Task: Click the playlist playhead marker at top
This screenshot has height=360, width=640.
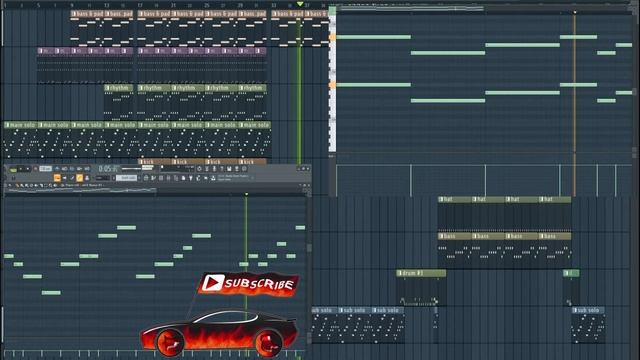Action: (300, 4)
